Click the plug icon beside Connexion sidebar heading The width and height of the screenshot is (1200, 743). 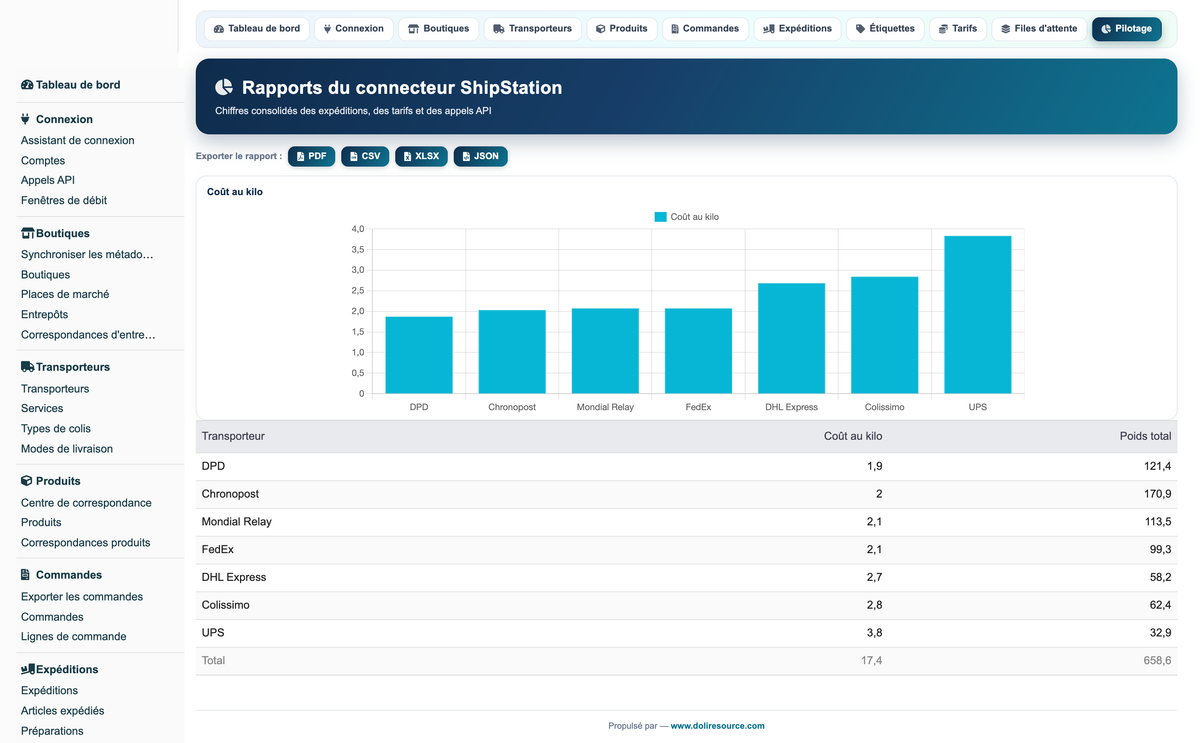pyautogui.click(x=26, y=119)
